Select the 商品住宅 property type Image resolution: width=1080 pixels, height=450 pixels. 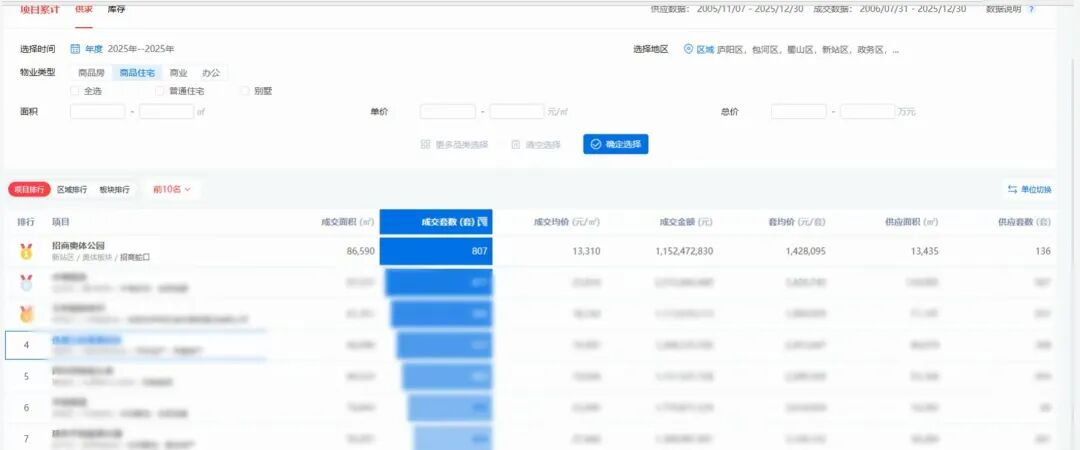click(x=137, y=72)
